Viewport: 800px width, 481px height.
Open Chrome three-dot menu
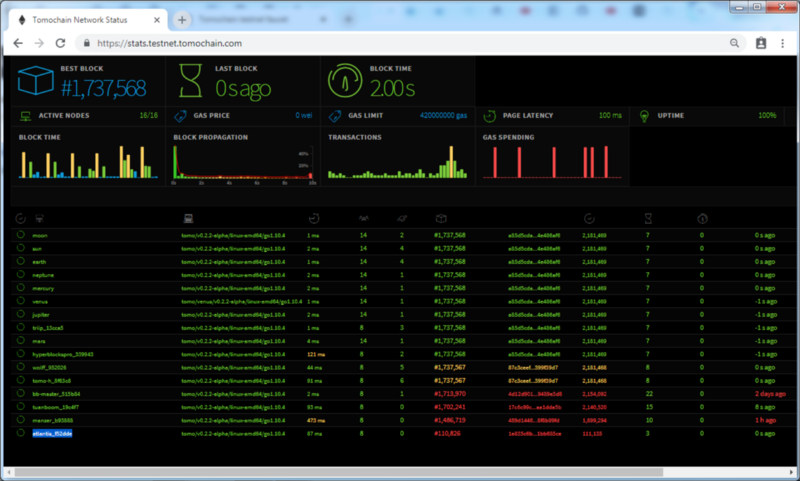(x=784, y=44)
